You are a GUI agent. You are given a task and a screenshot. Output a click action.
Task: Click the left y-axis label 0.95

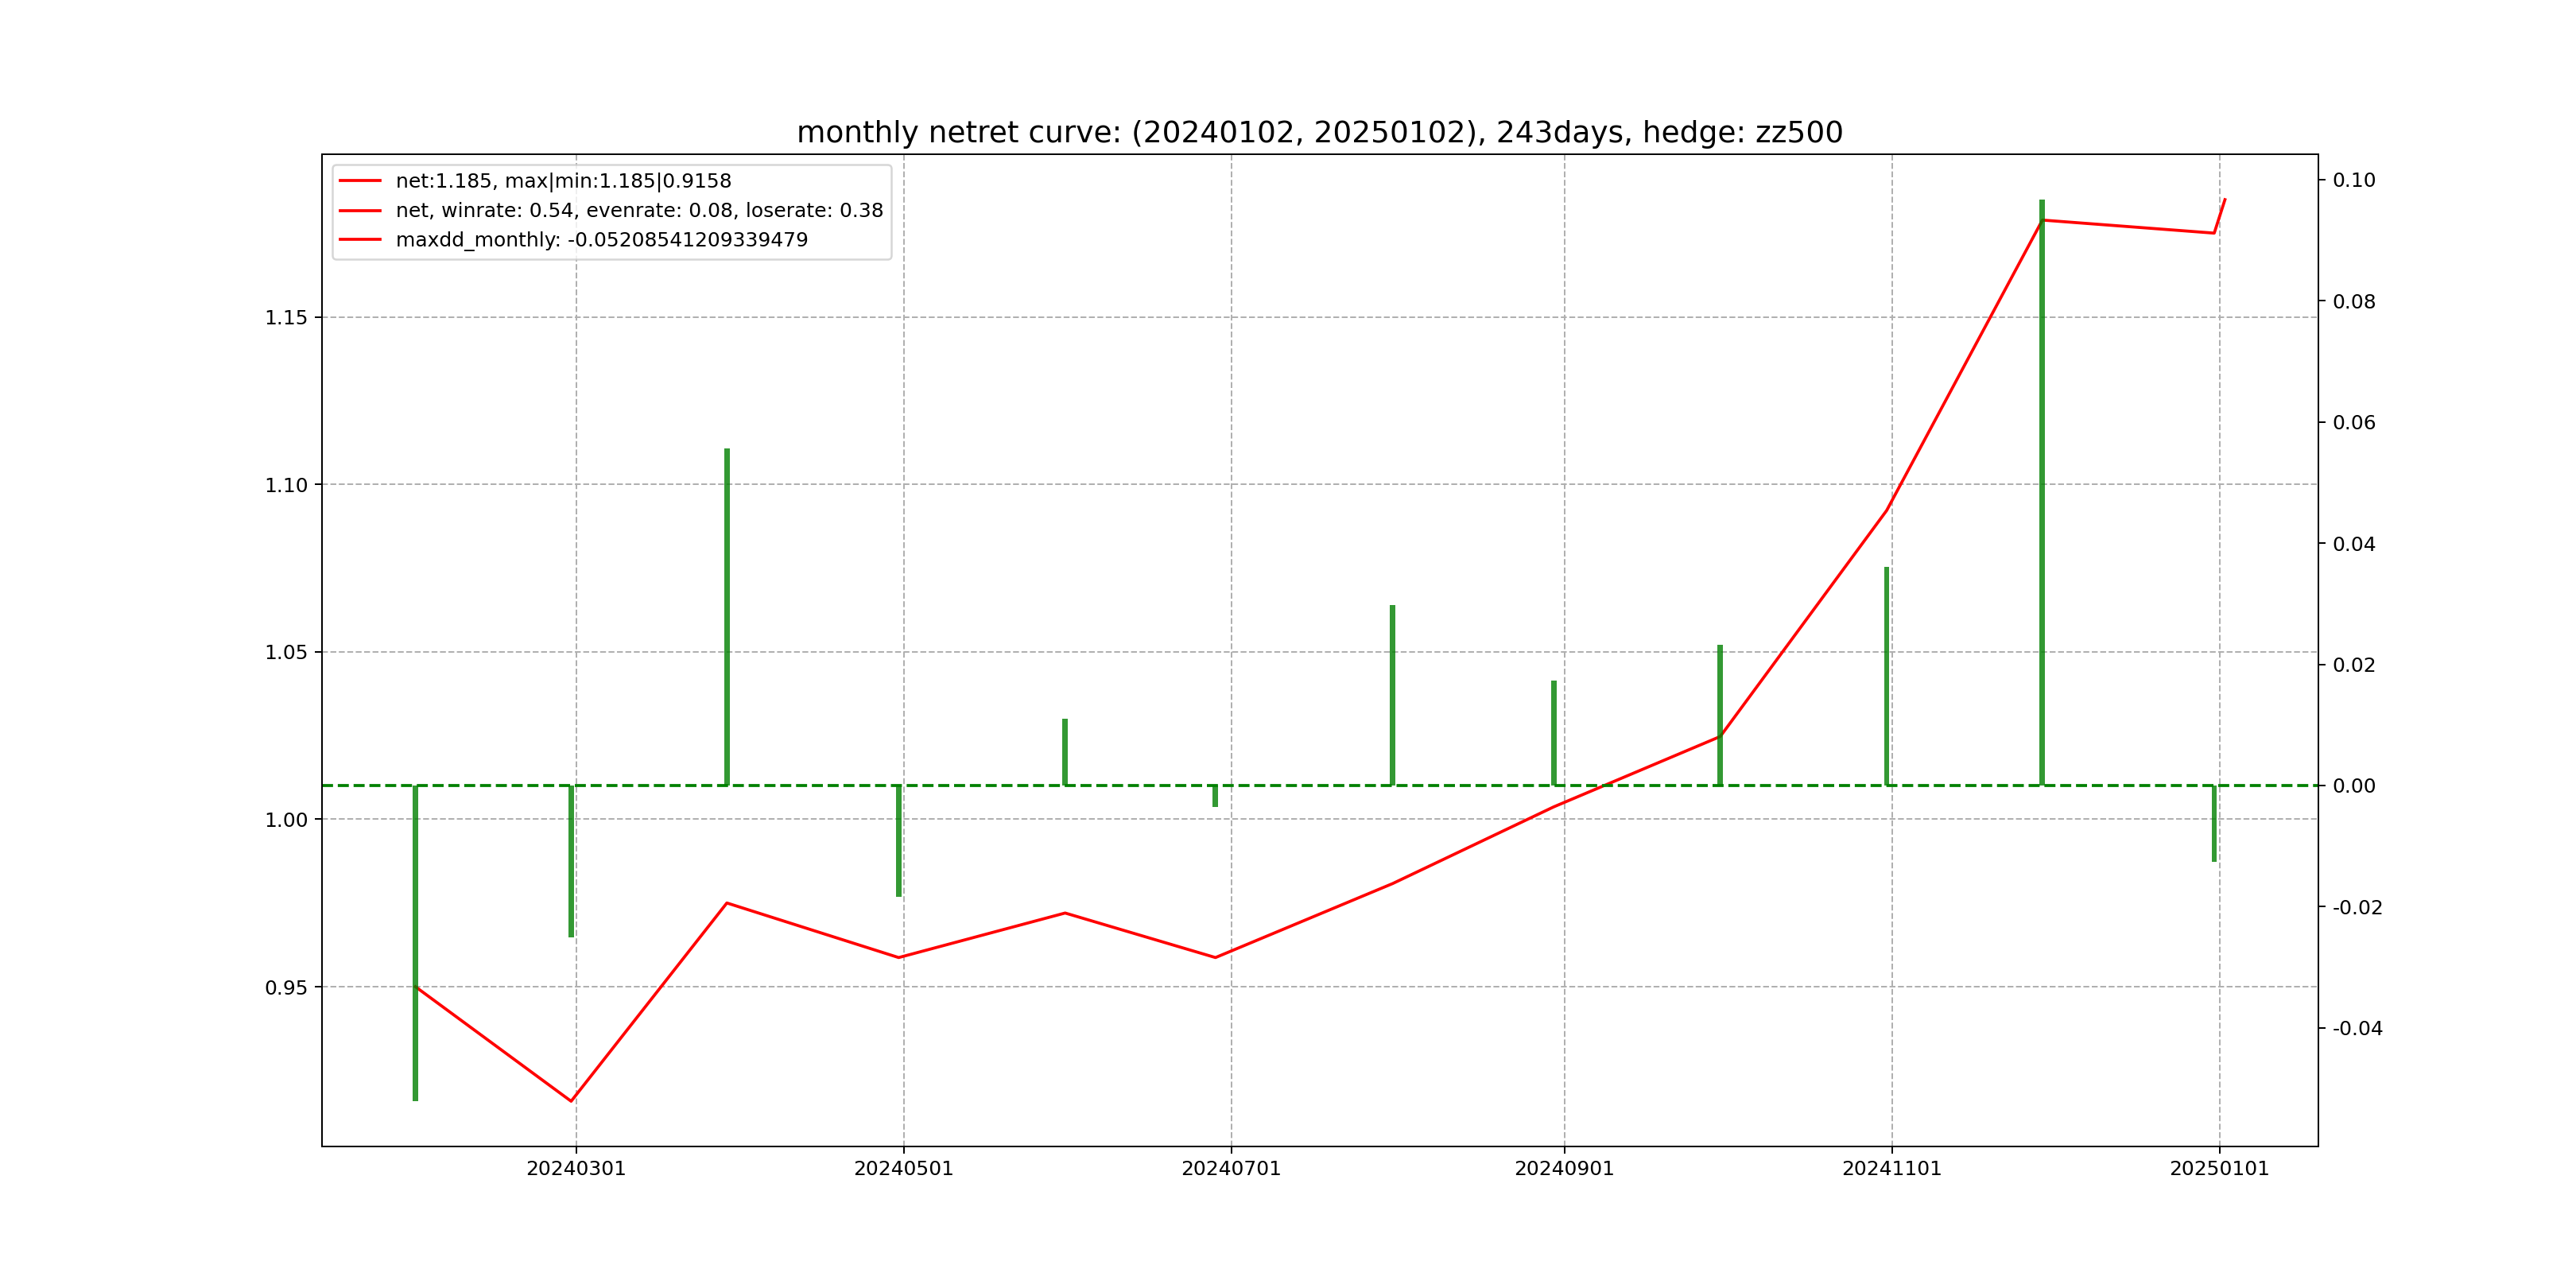tap(286, 988)
